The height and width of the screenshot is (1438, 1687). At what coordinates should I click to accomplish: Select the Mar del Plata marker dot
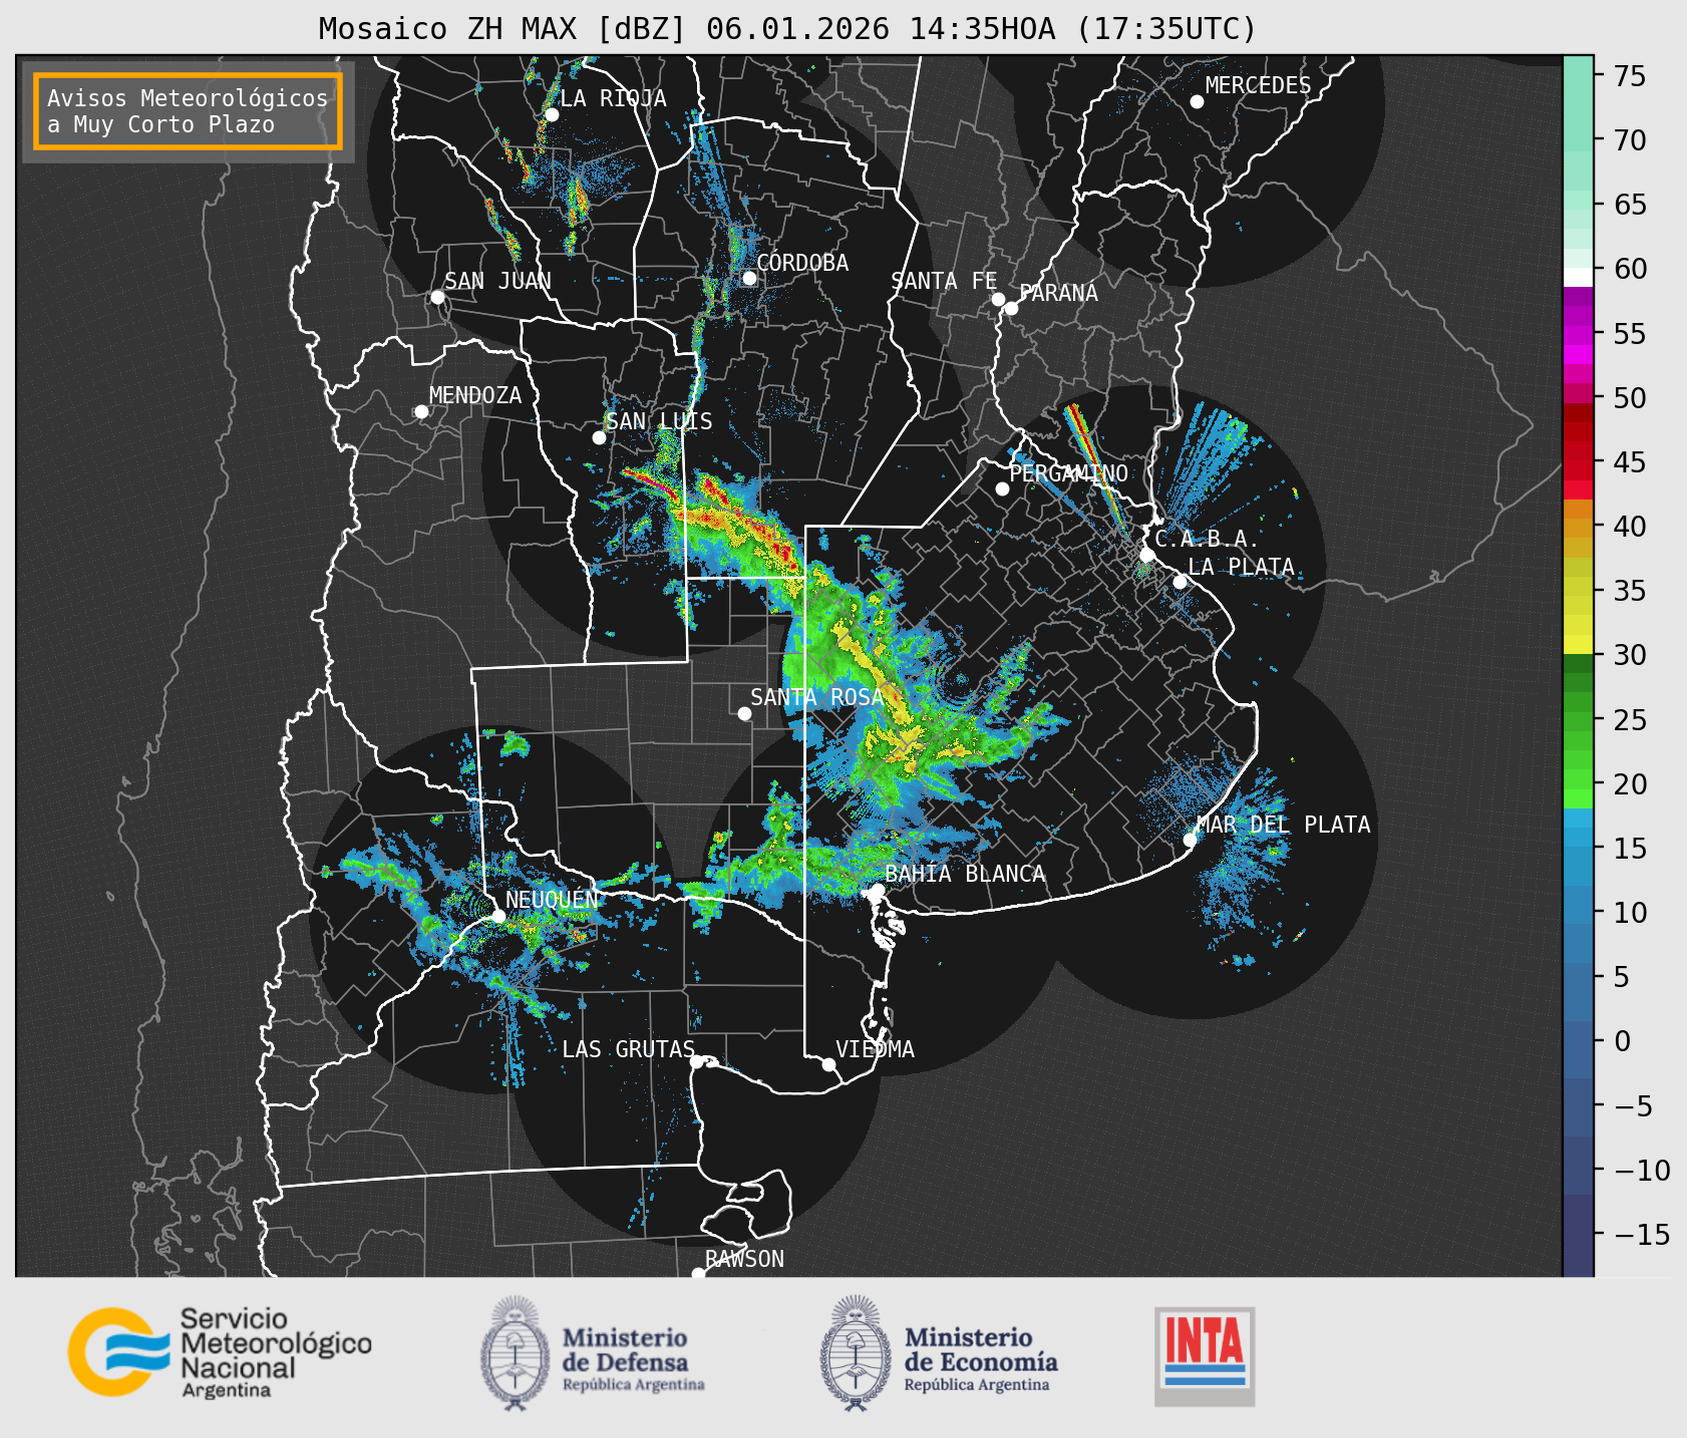pyautogui.click(x=1189, y=840)
